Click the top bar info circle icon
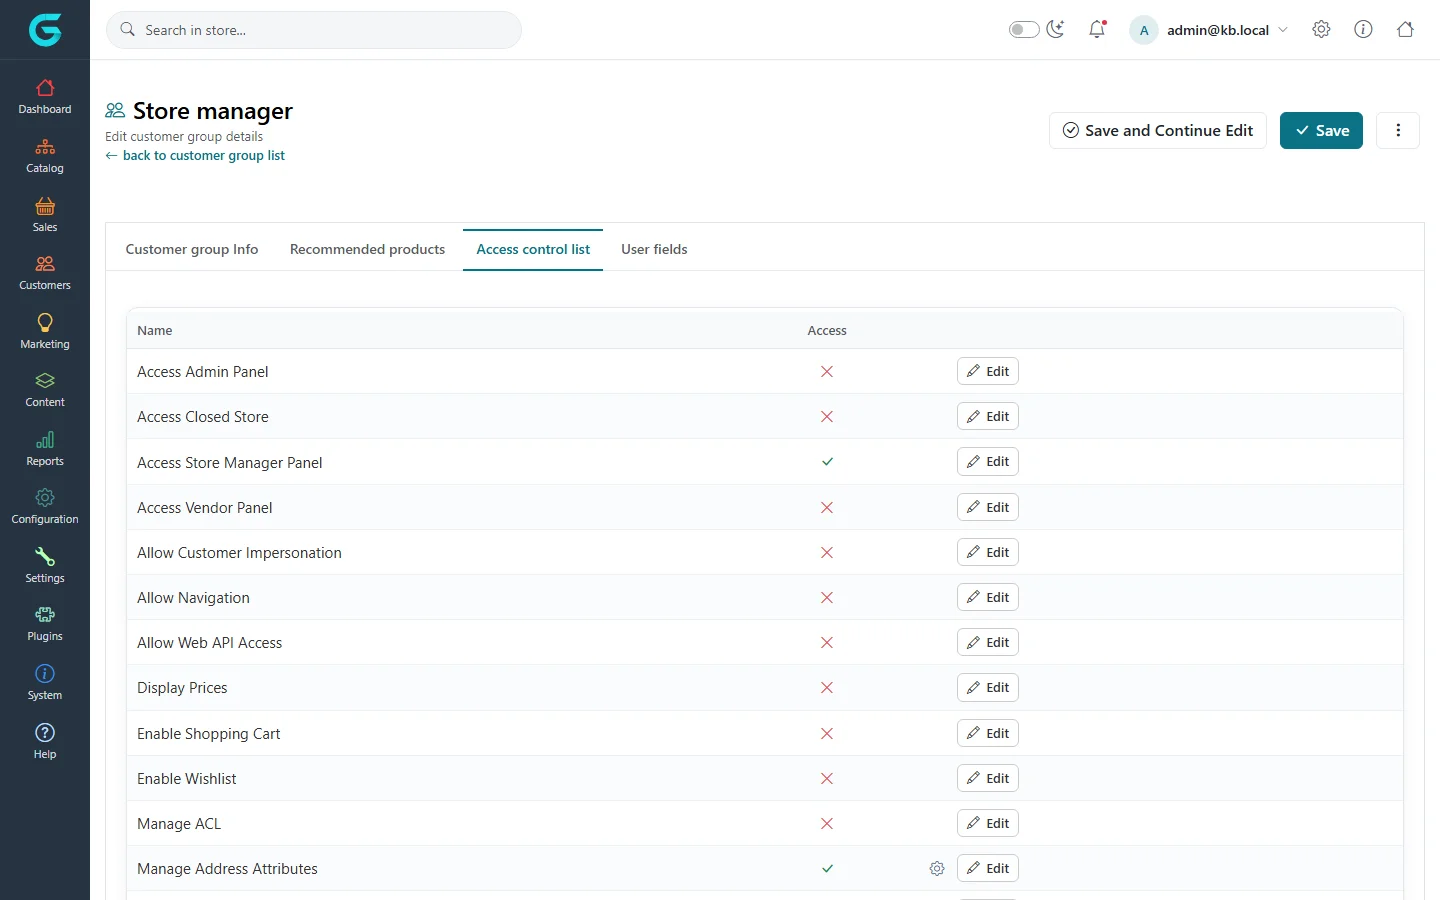The width and height of the screenshot is (1440, 900). (1363, 30)
